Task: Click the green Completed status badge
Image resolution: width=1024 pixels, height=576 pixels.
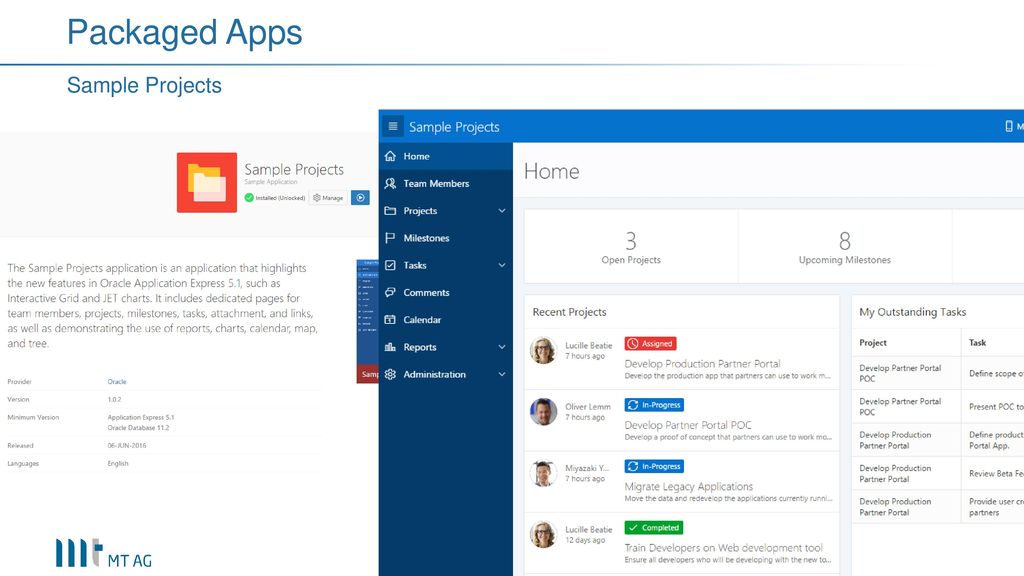Action: click(654, 528)
